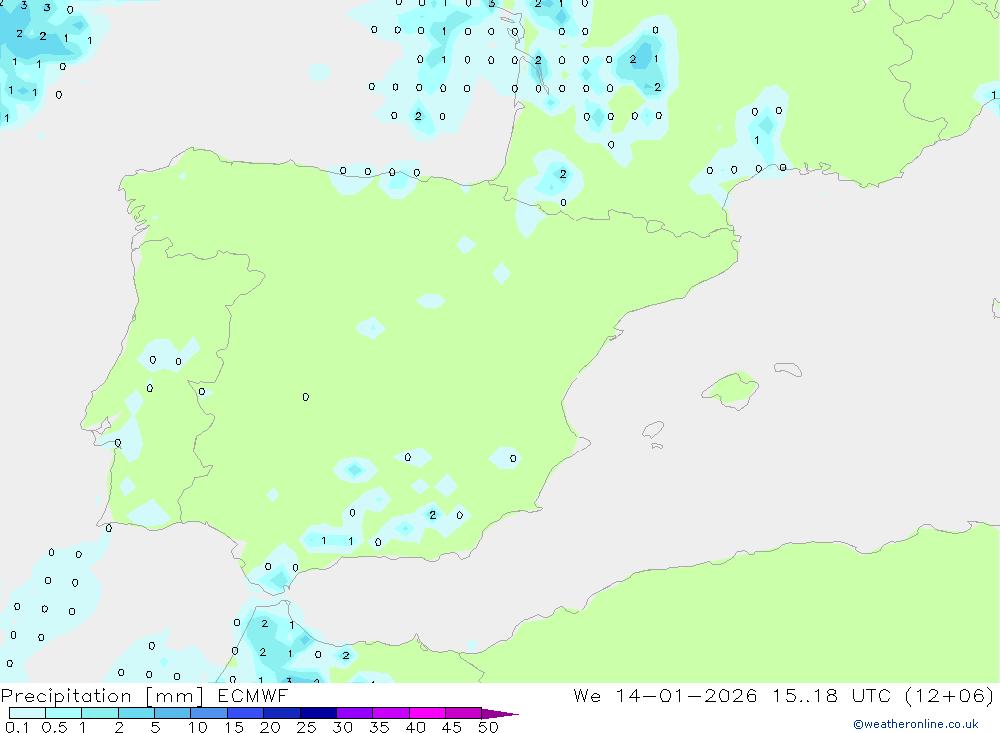The height and width of the screenshot is (733, 1000).
Task: Click the 15–20 mm legend color swatch
Action: [x=246, y=713]
